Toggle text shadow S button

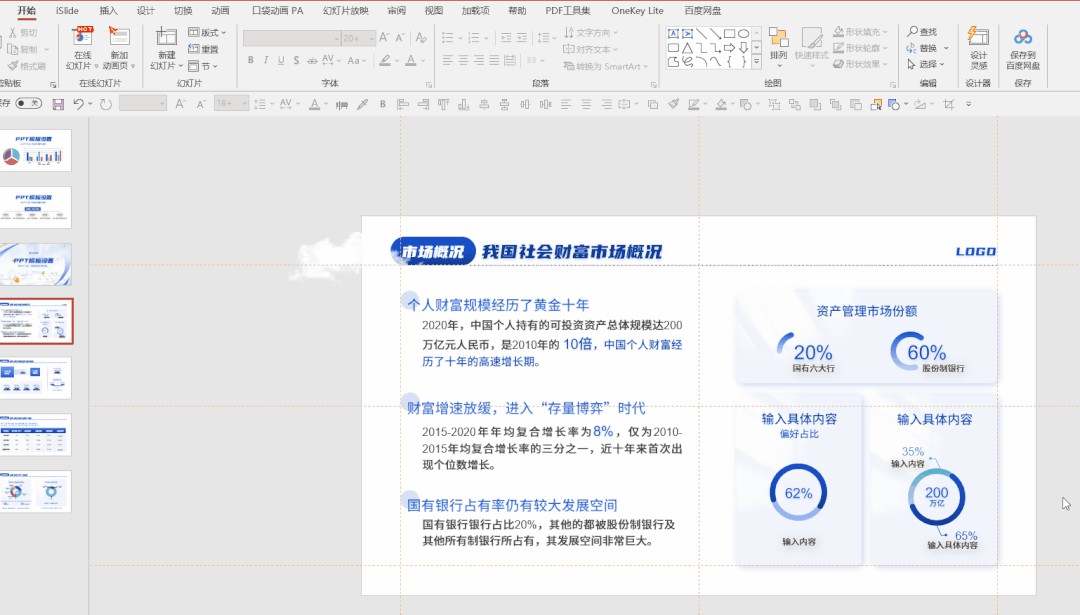coord(296,61)
